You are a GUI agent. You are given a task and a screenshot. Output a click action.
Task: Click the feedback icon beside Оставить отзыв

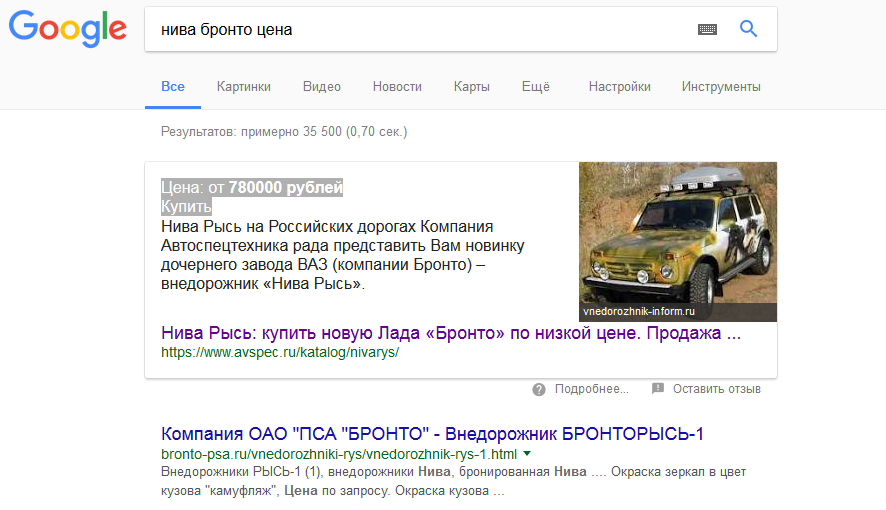pos(658,389)
